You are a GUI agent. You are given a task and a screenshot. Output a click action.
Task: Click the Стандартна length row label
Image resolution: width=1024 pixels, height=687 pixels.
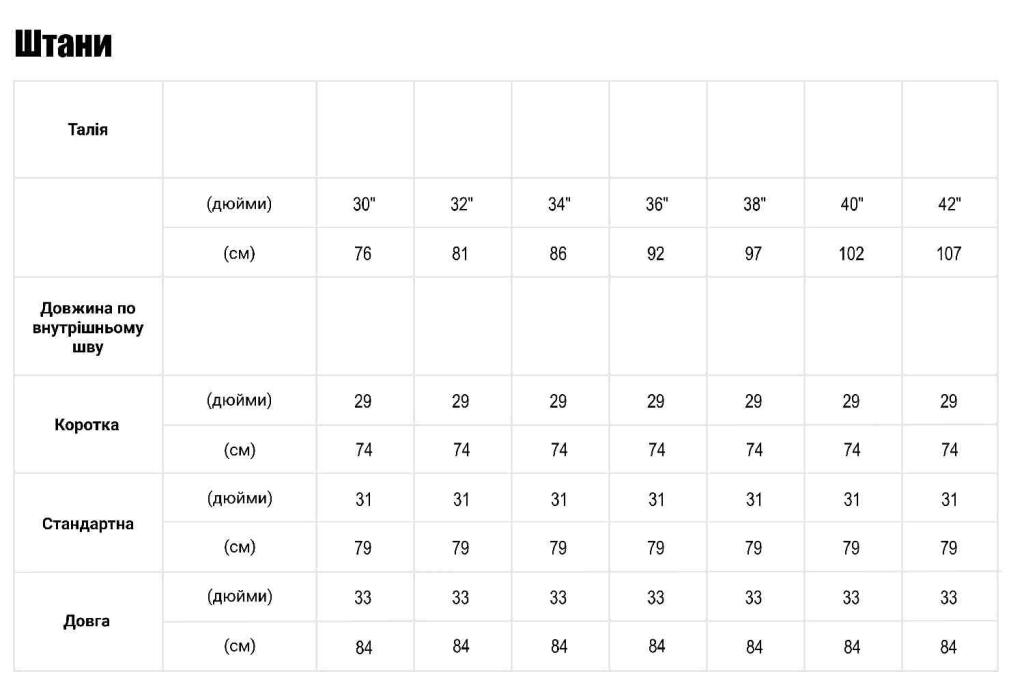click(88, 524)
